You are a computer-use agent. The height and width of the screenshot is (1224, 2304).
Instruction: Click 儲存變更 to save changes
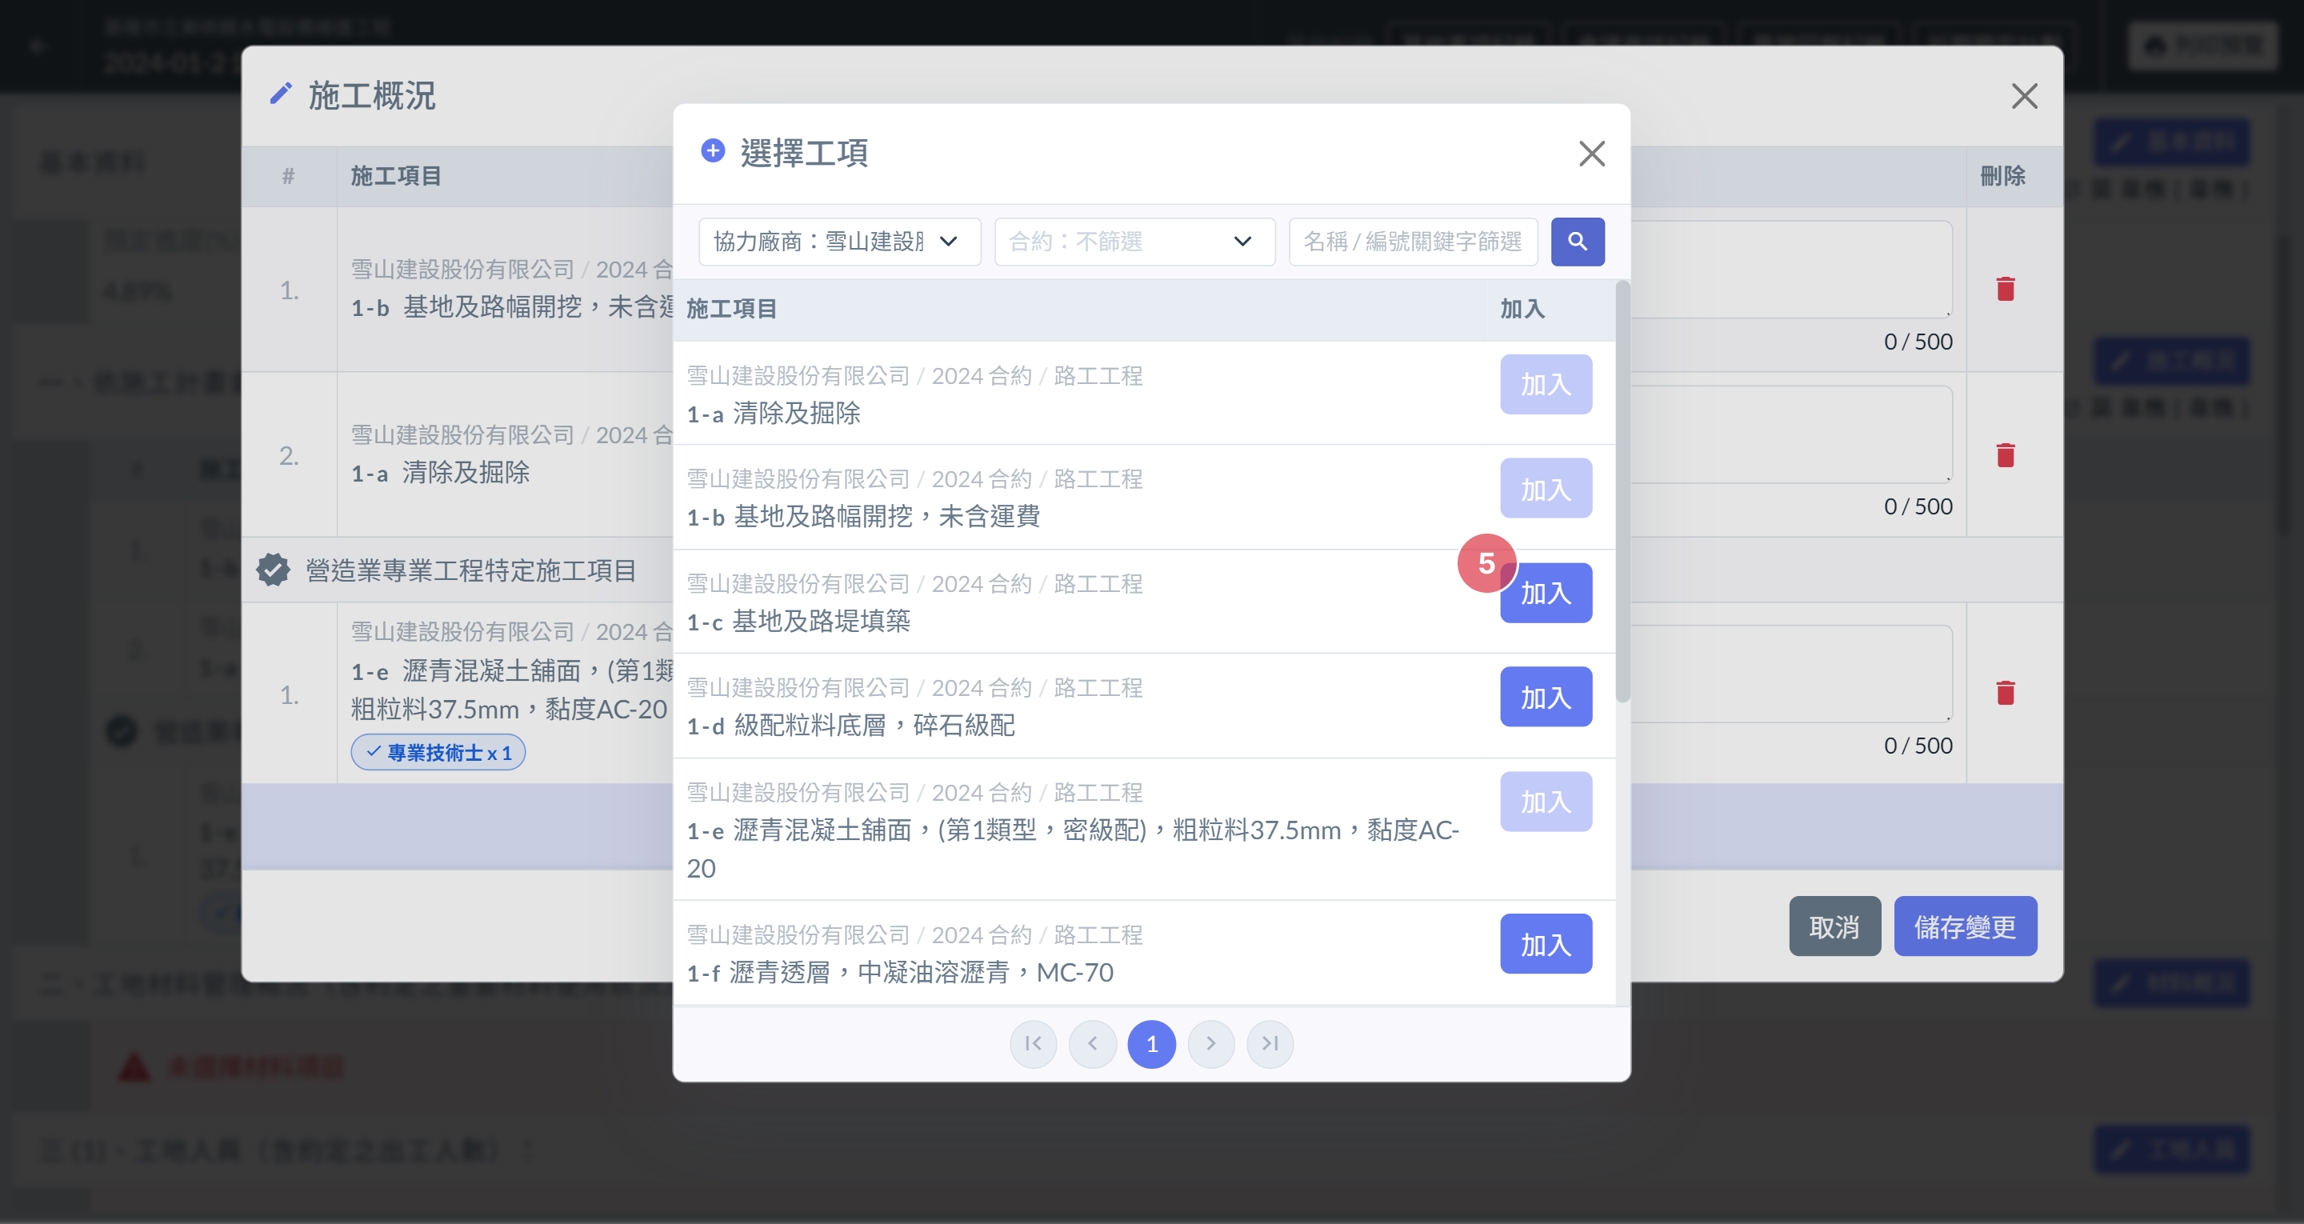[x=1964, y=926]
